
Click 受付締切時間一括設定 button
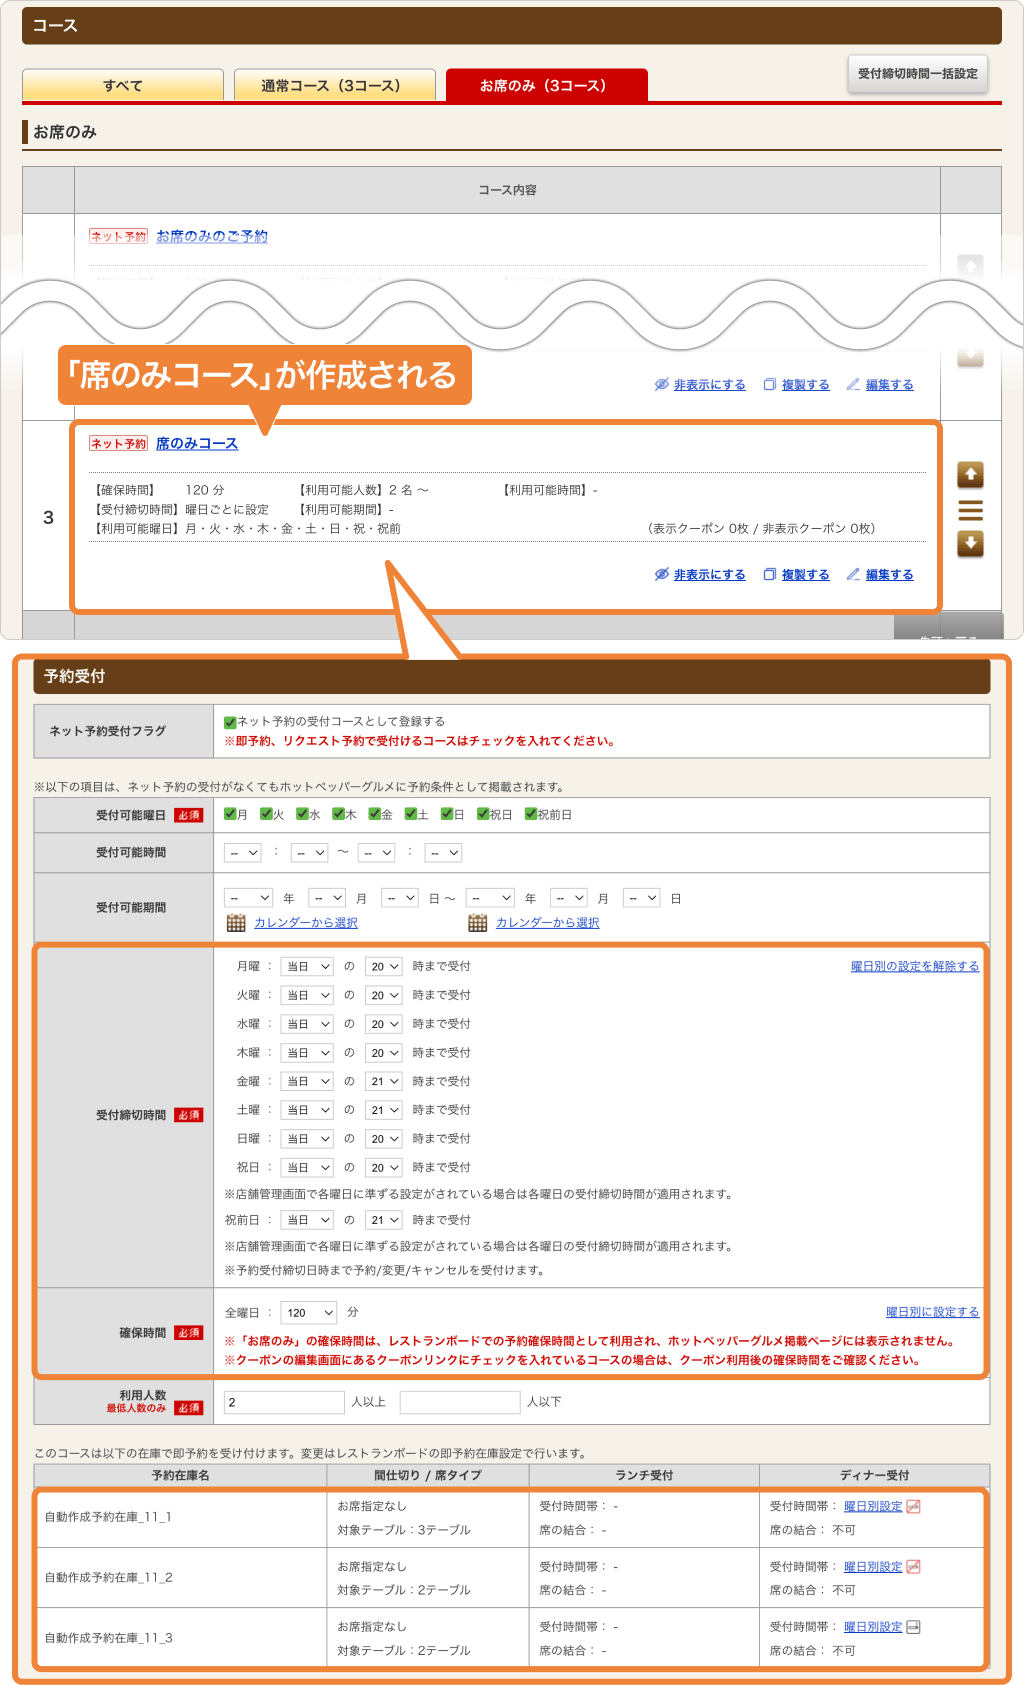click(x=918, y=74)
